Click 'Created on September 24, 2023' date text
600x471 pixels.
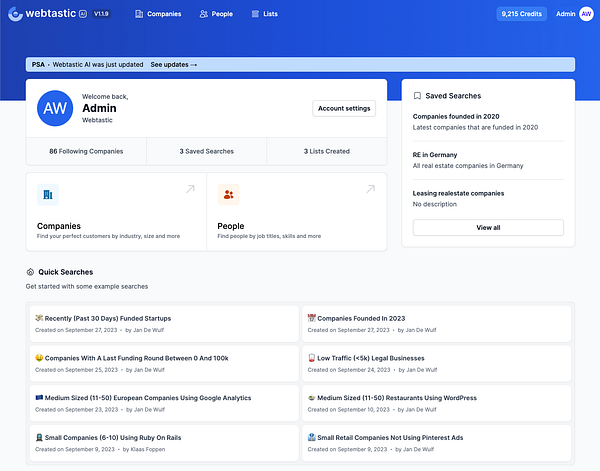tap(349, 370)
